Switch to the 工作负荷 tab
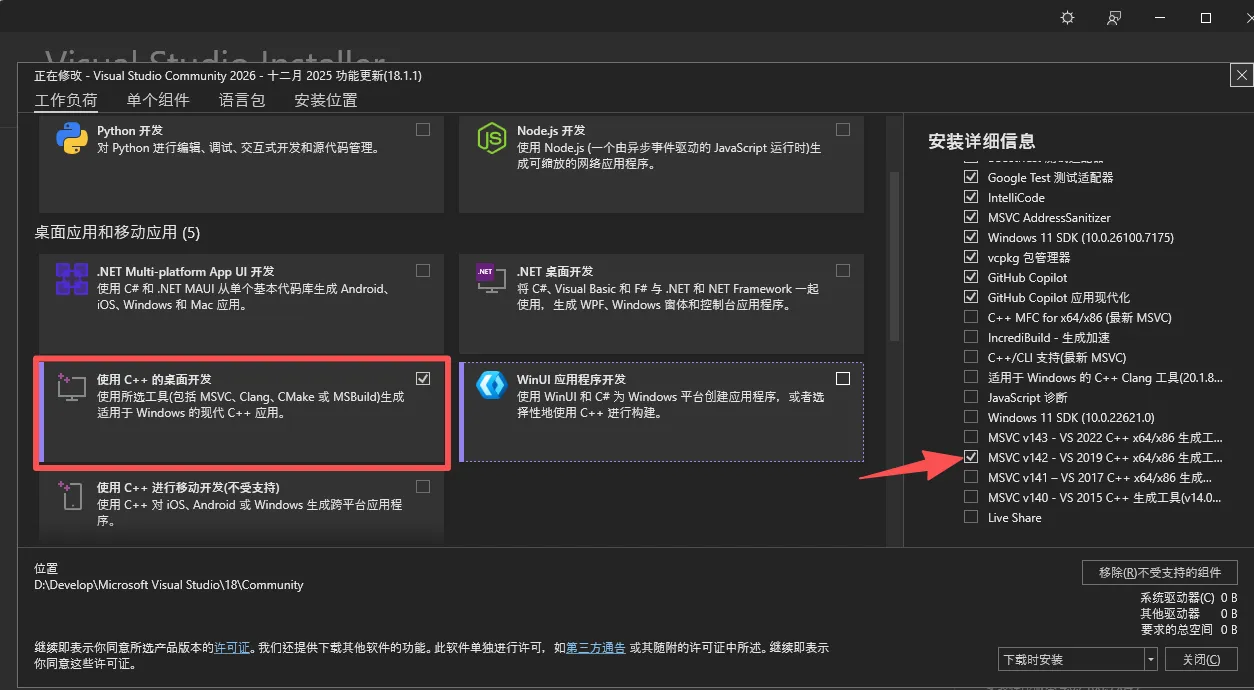 pyautogui.click(x=66, y=100)
